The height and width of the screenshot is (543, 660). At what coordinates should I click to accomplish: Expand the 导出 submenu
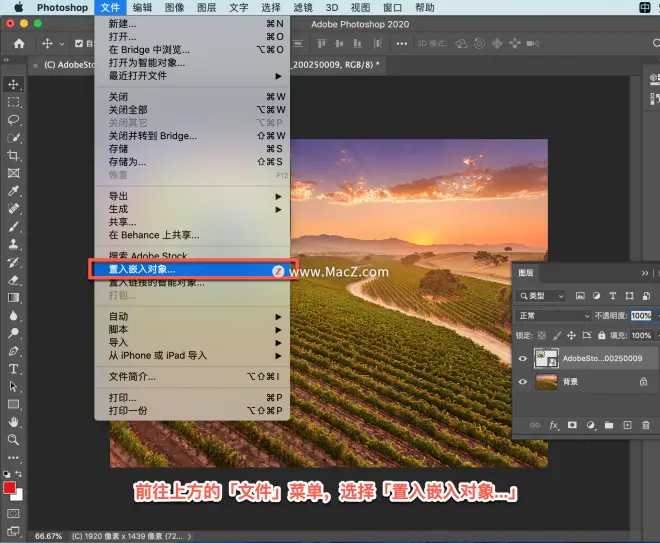[x=192, y=196]
